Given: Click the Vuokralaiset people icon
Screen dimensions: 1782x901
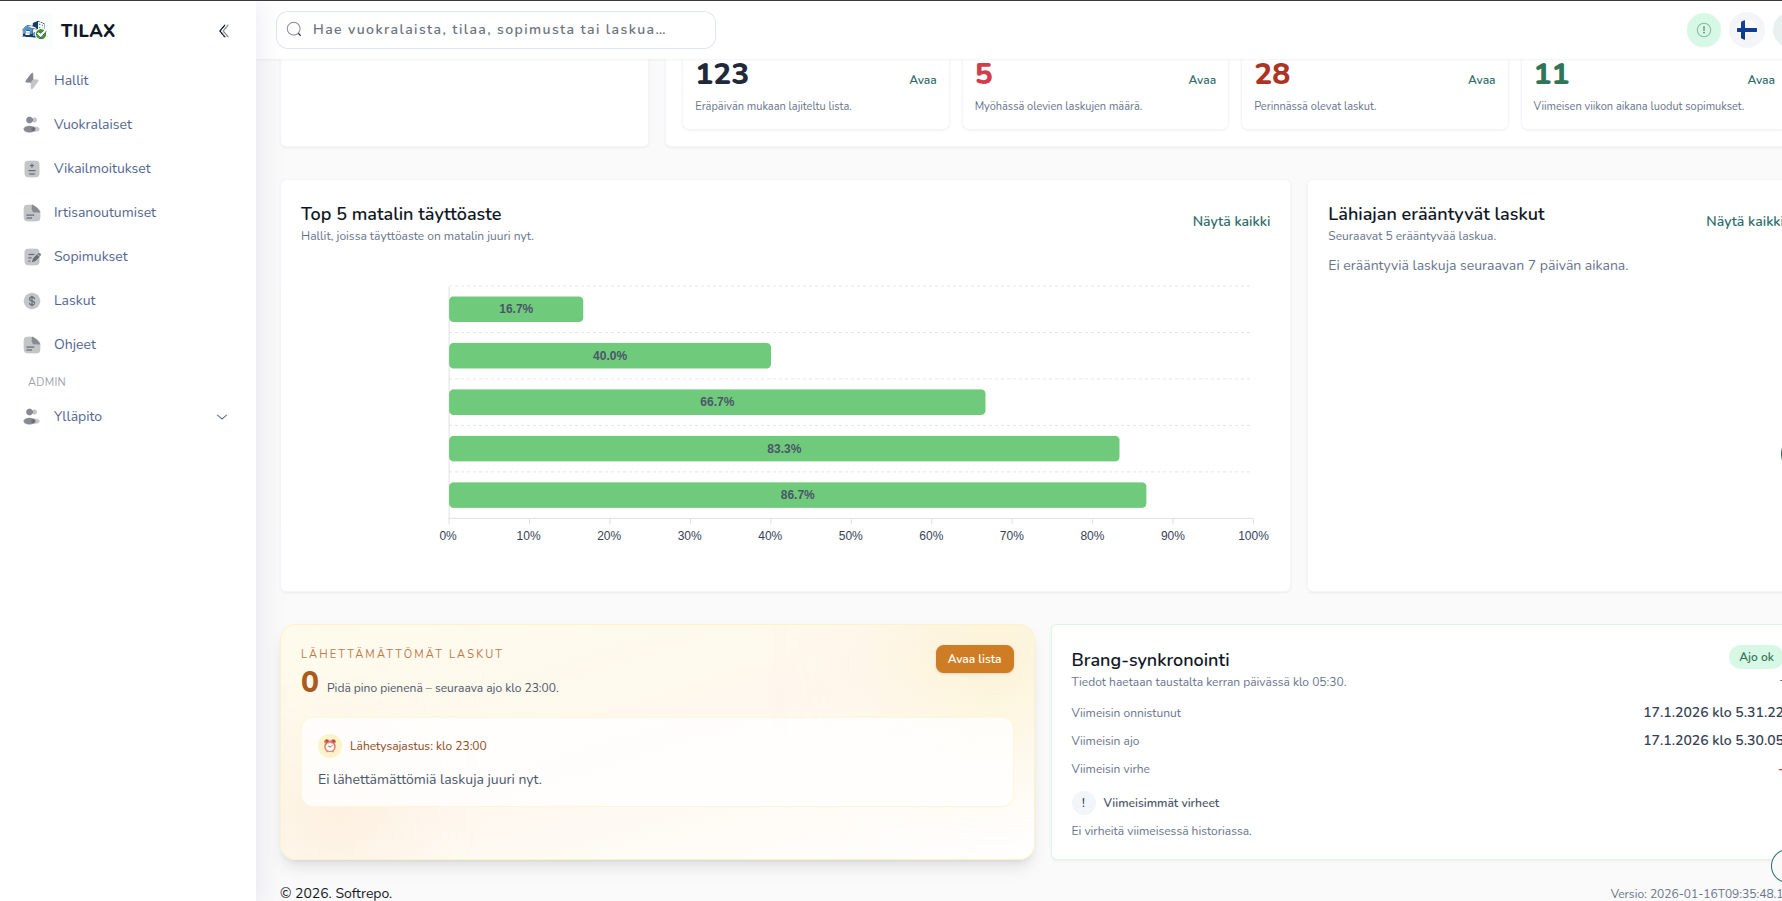Looking at the screenshot, I should (x=32, y=124).
